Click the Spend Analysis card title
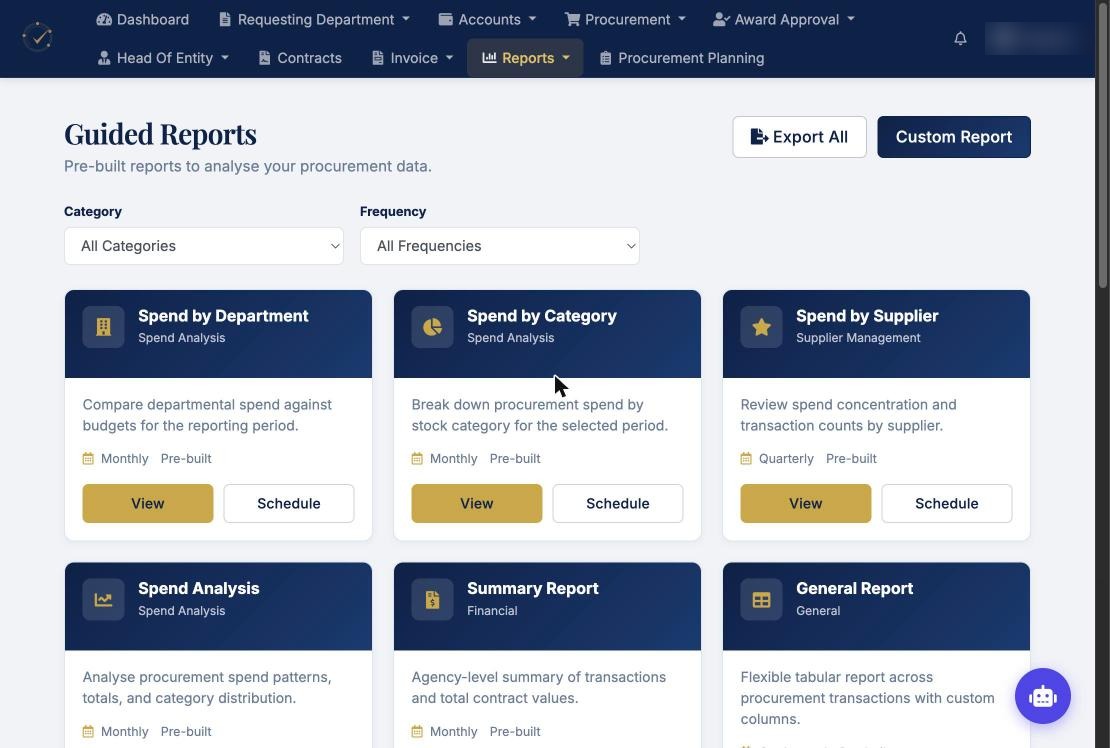This screenshot has height=748, width=1110. click(x=198, y=589)
